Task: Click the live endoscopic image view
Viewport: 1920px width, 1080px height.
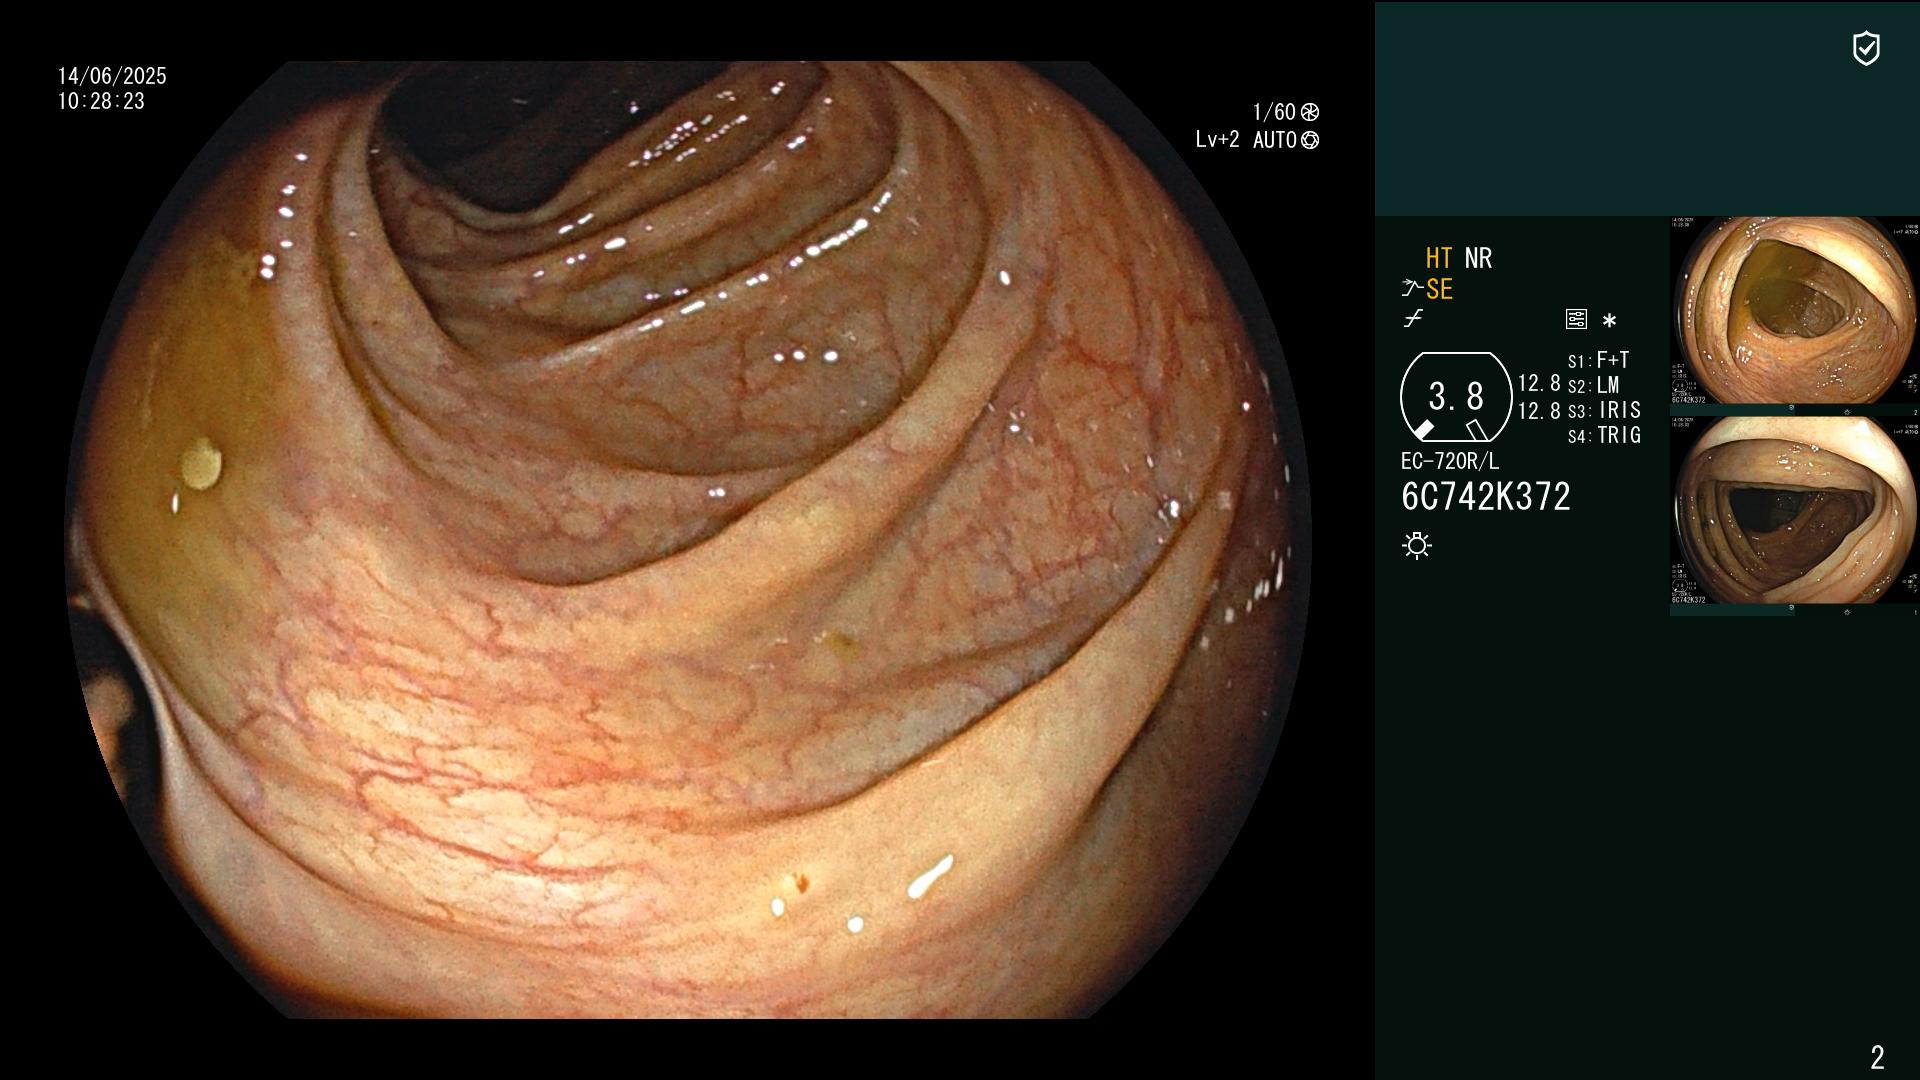Action: point(688,540)
